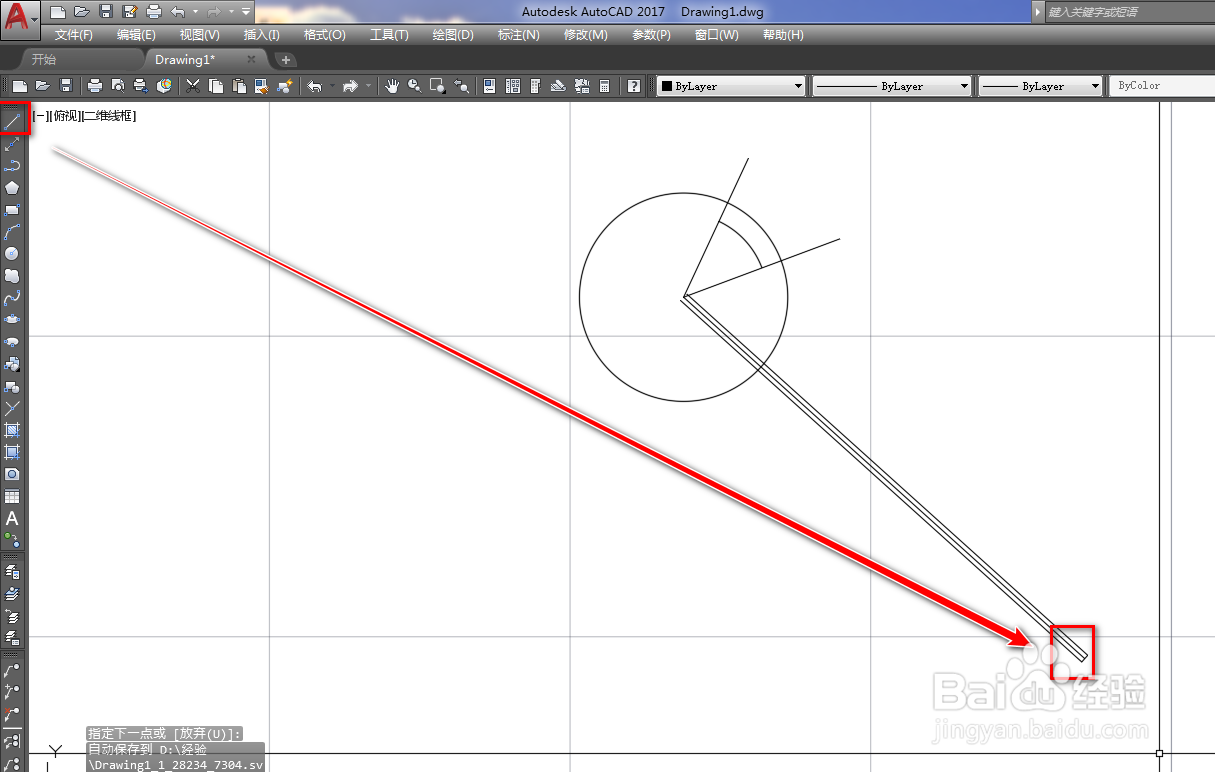Select the Polygon tool
1215x772 pixels.
click(x=13, y=188)
